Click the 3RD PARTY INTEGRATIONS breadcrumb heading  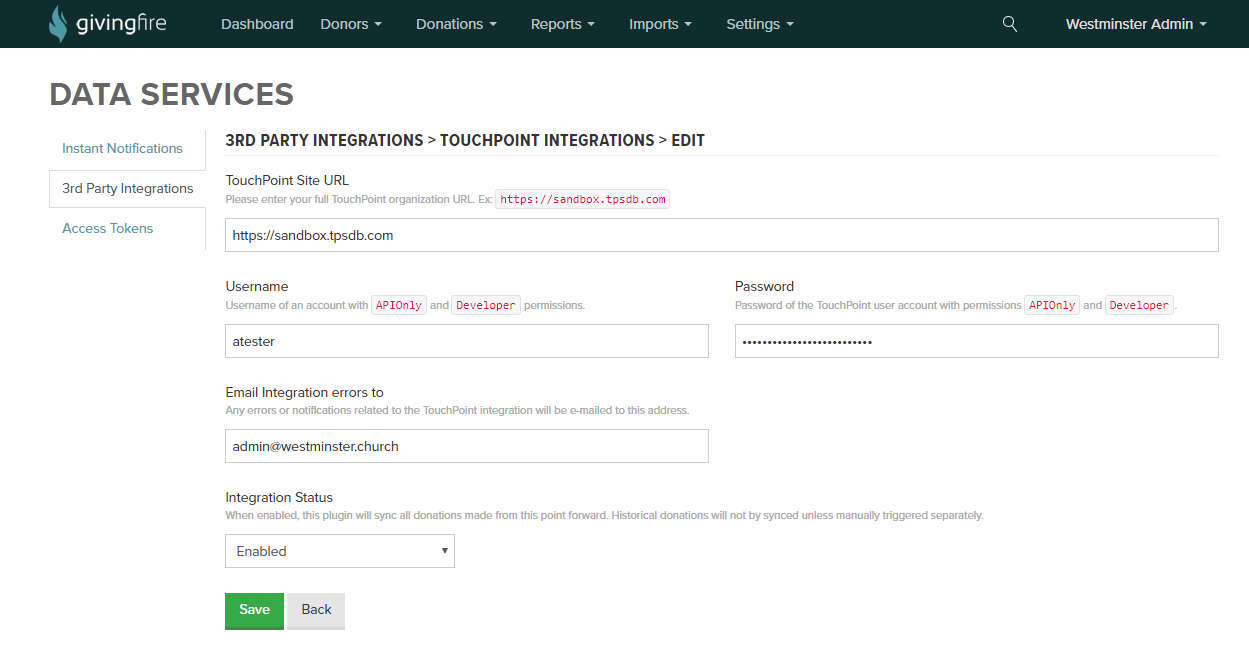[x=324, y=140]
